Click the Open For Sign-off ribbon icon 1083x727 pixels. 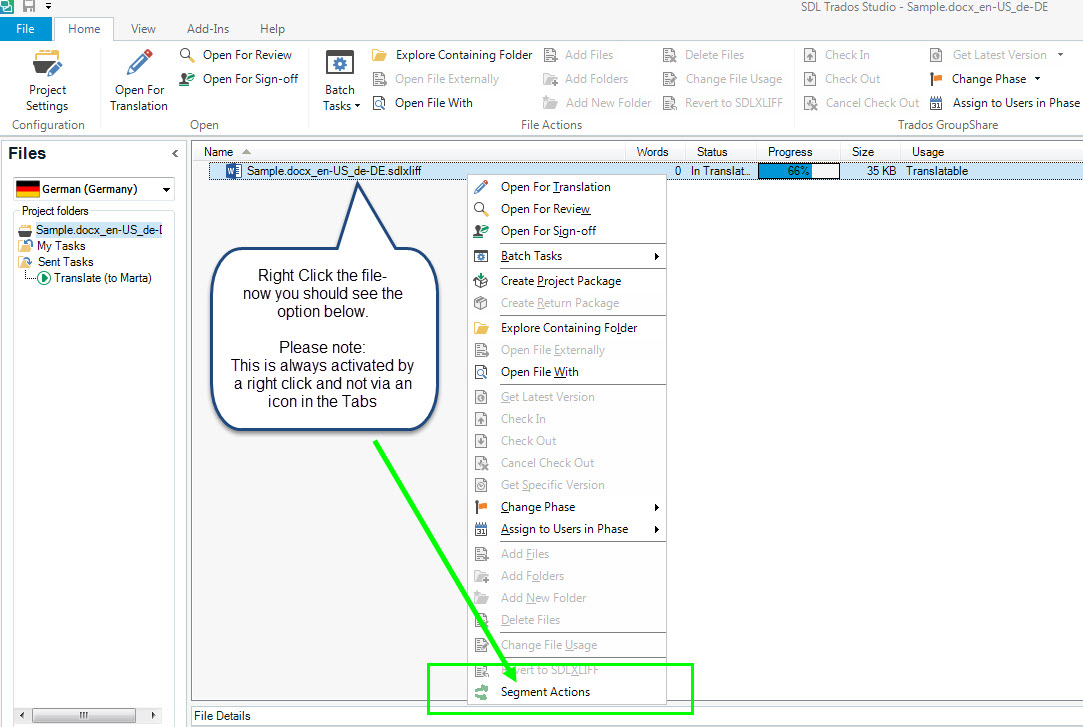(187, 79)
